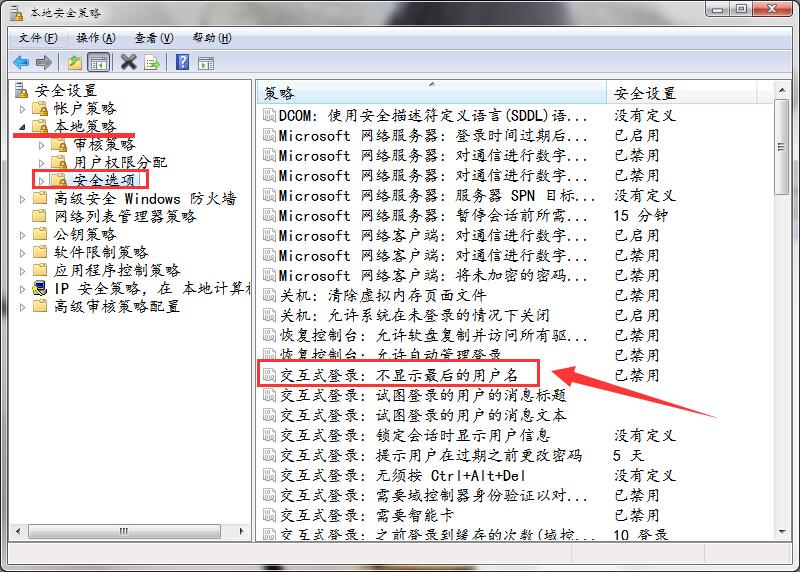800x572 pixels.
Task: Open the 文件(F) menu
Action: (x=36, y=38)
